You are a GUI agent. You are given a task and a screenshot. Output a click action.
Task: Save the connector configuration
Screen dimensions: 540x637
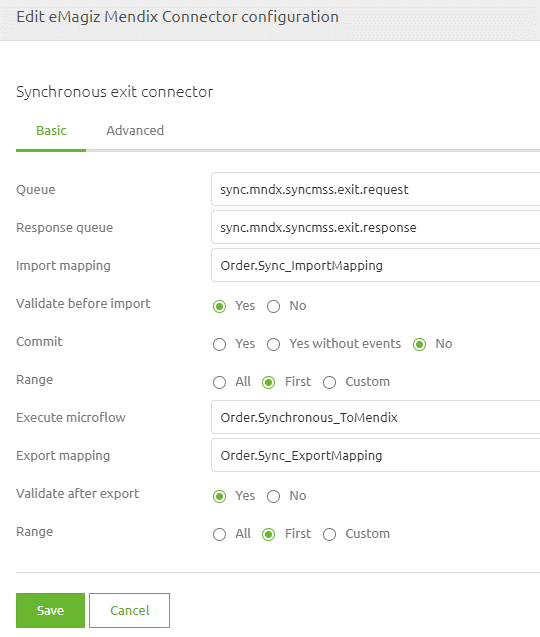point(50,610)
